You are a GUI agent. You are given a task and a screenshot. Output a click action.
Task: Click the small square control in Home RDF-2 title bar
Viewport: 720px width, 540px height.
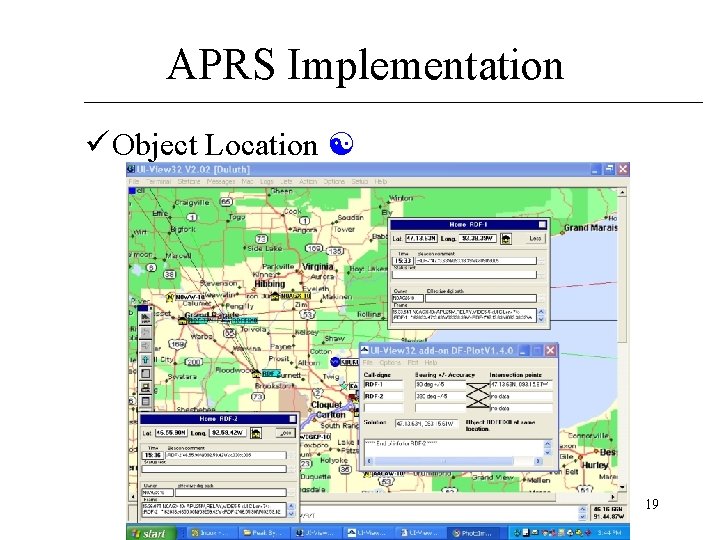(x=292, y=419)
